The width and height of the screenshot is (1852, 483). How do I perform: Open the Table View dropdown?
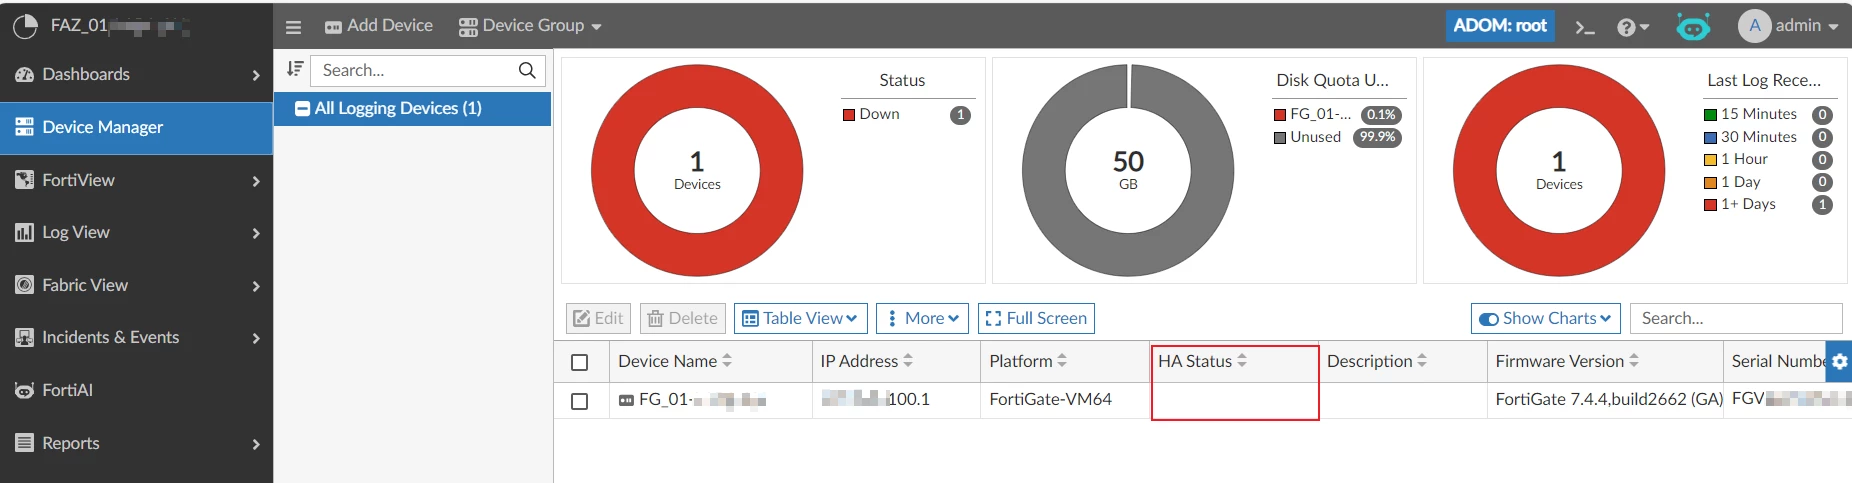click(x=800, y=318)
